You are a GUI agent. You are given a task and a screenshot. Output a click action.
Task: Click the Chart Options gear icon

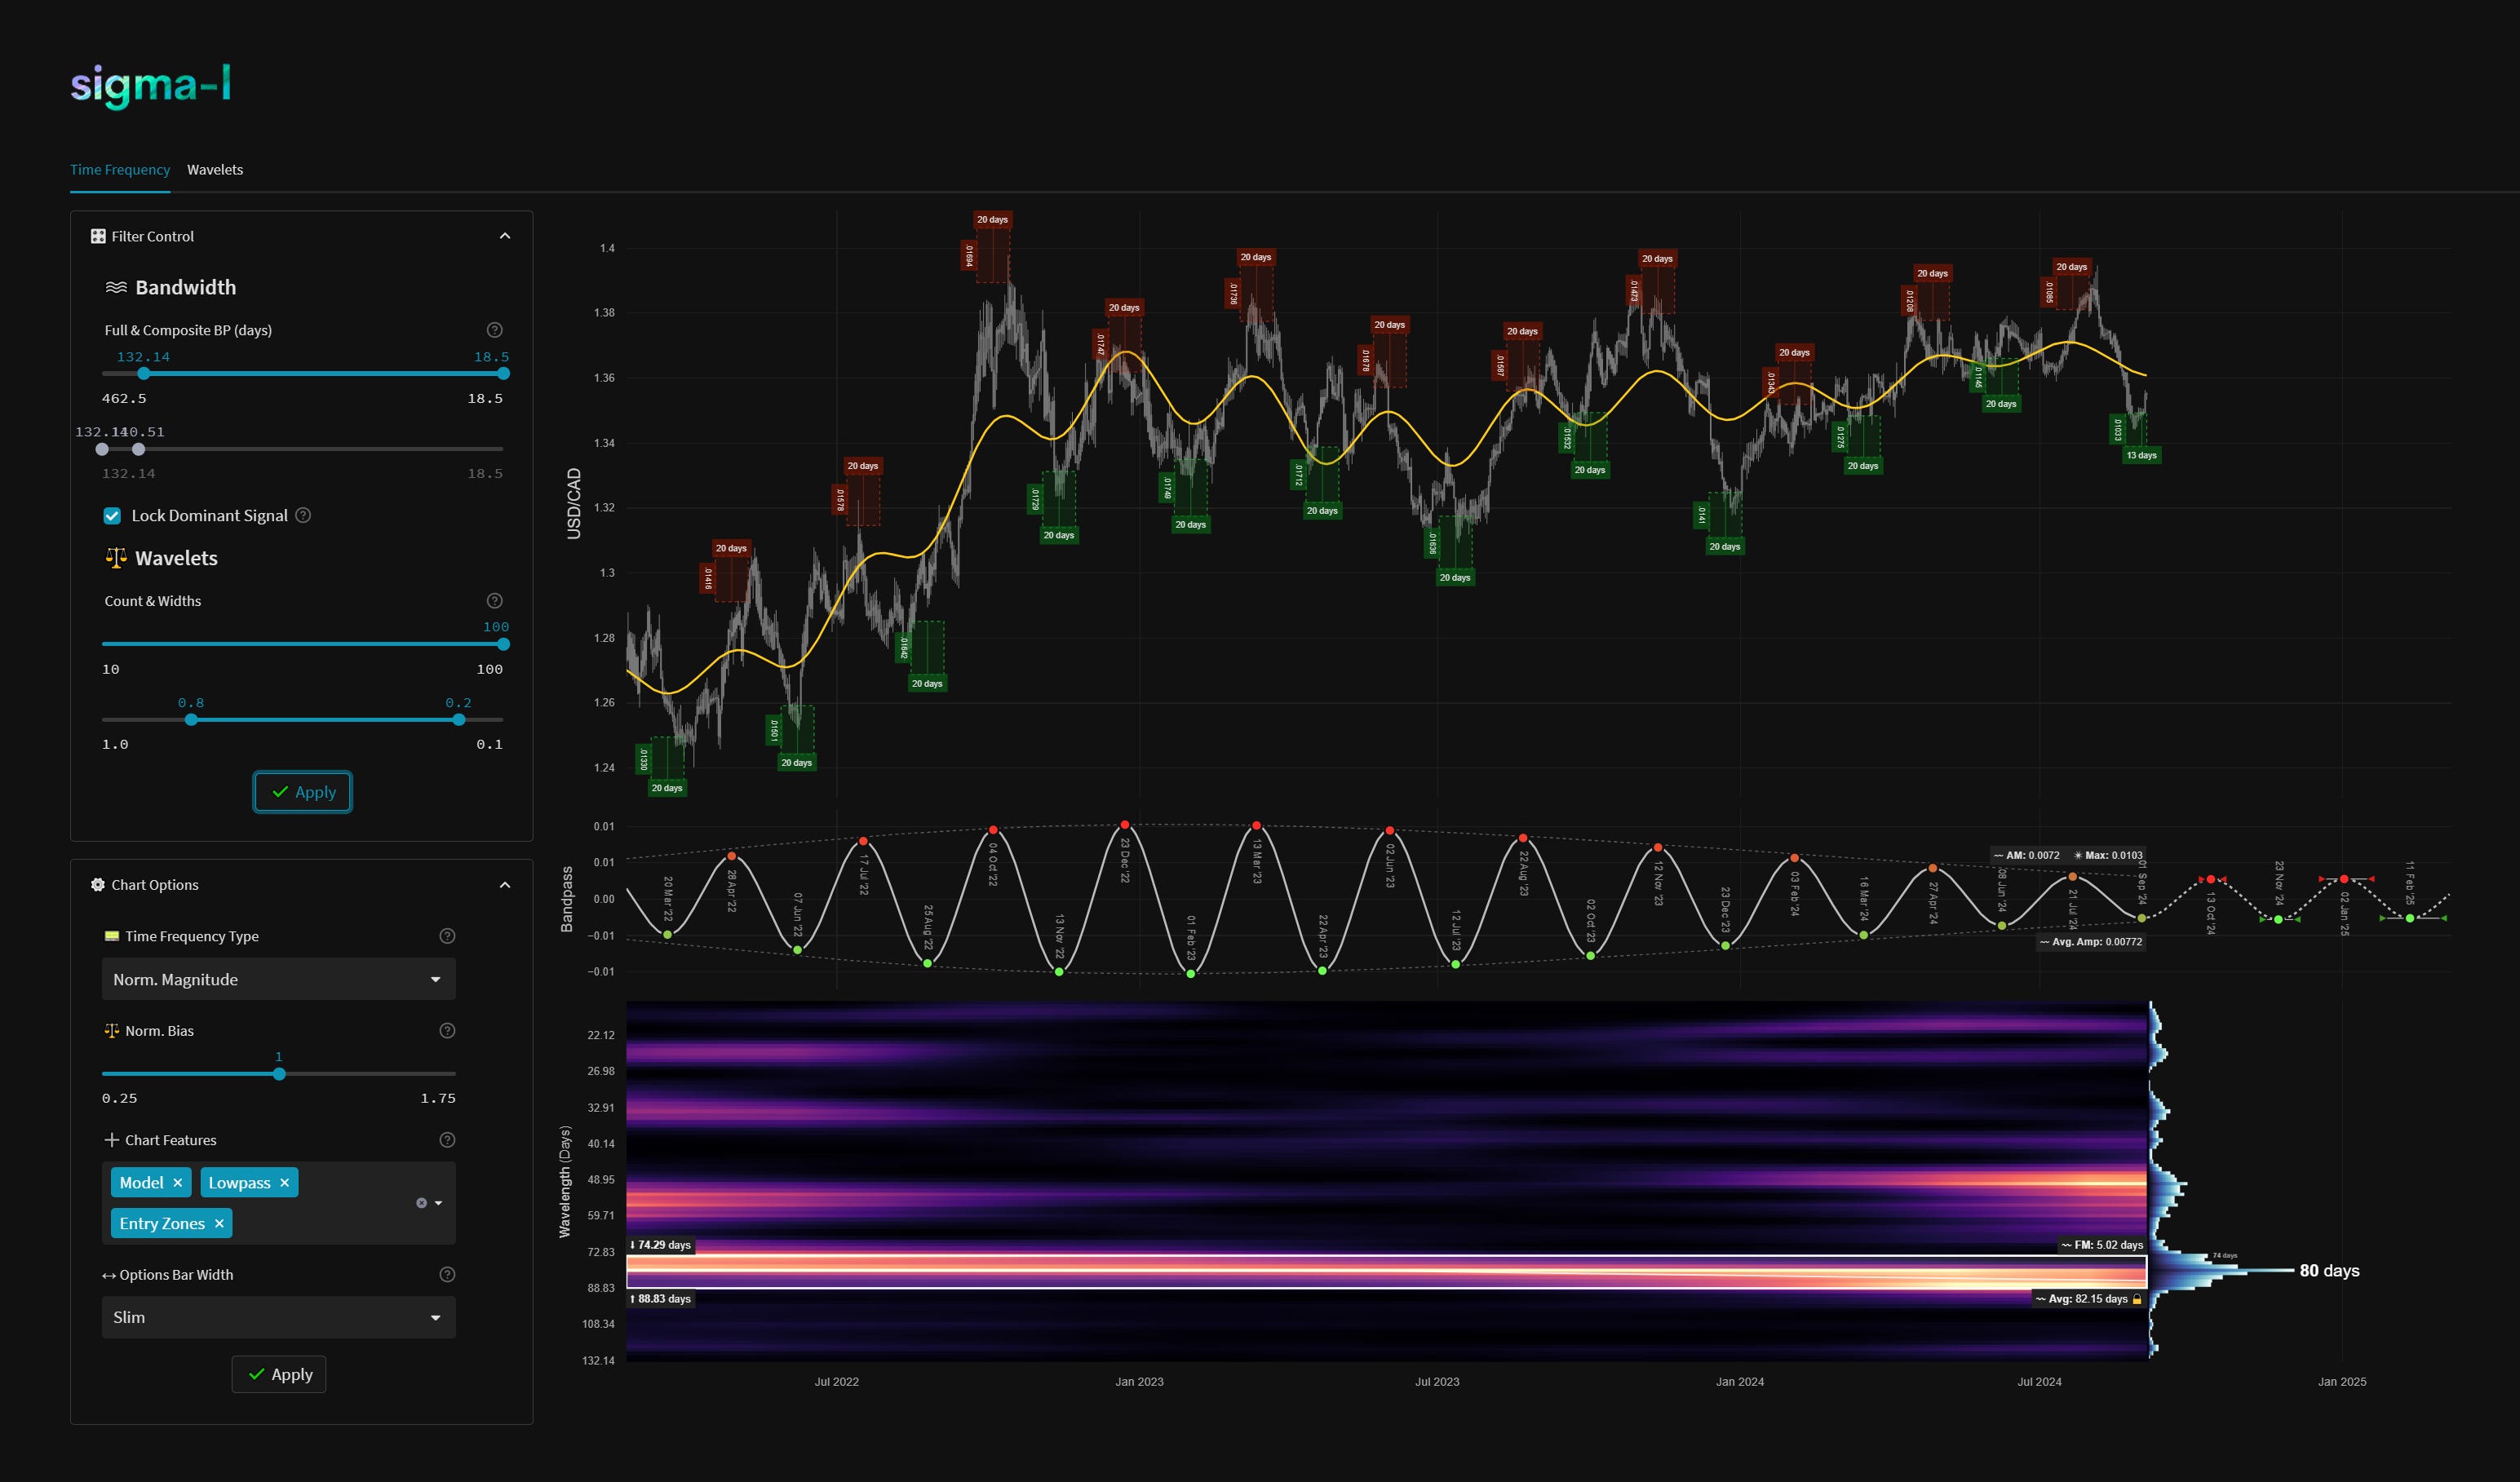coord(98,885)
